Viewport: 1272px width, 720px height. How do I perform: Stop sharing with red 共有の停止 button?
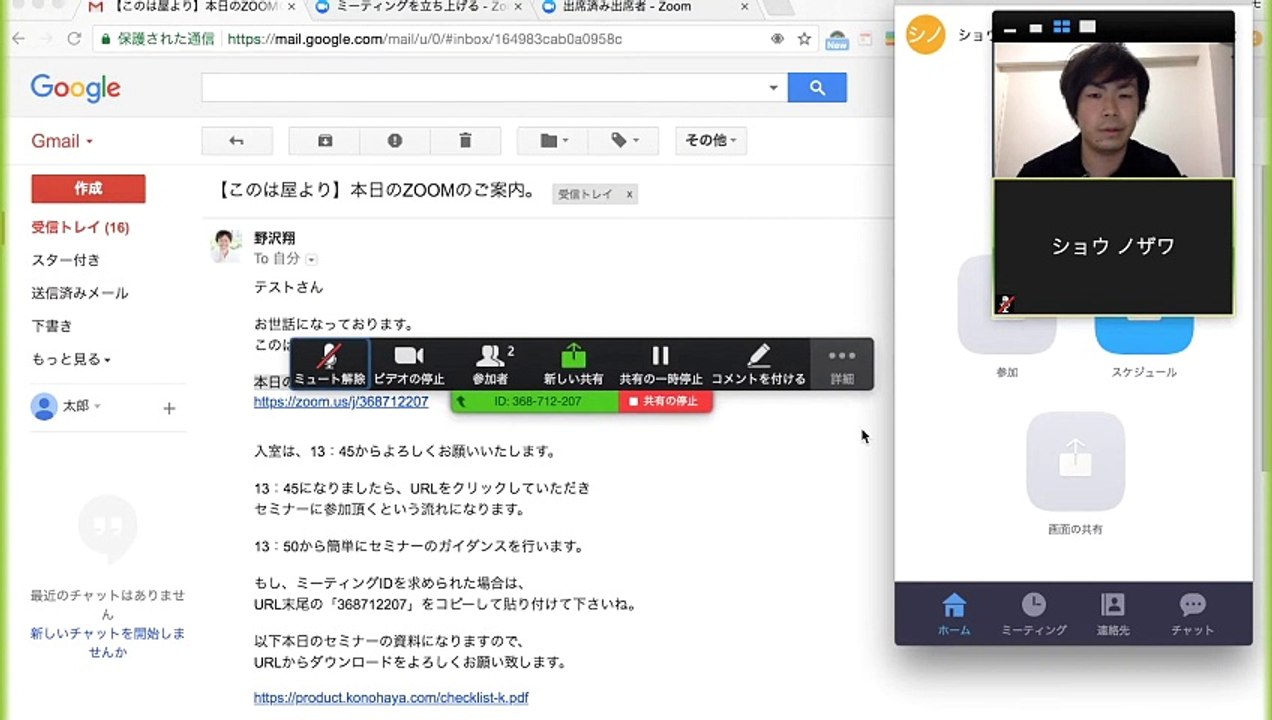(x=665, y=401)
